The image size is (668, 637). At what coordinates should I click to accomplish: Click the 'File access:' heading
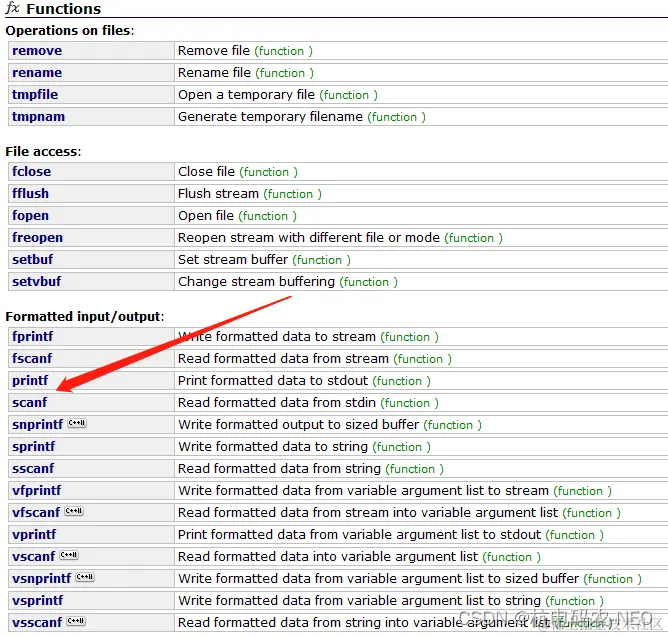[43, 152]
